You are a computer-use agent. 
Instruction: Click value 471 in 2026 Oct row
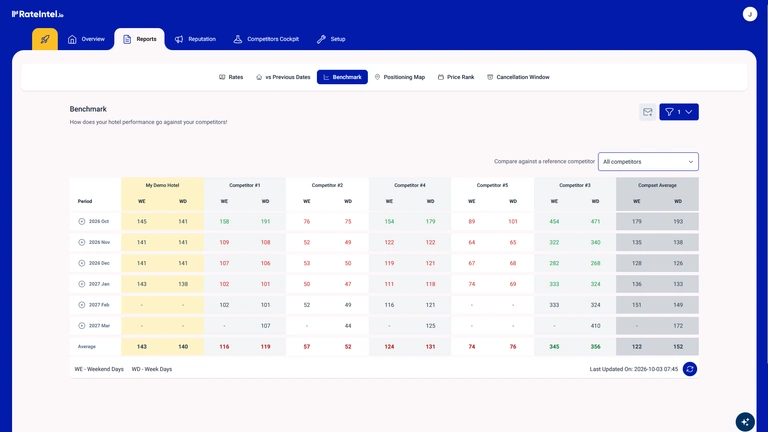[595, 221]
